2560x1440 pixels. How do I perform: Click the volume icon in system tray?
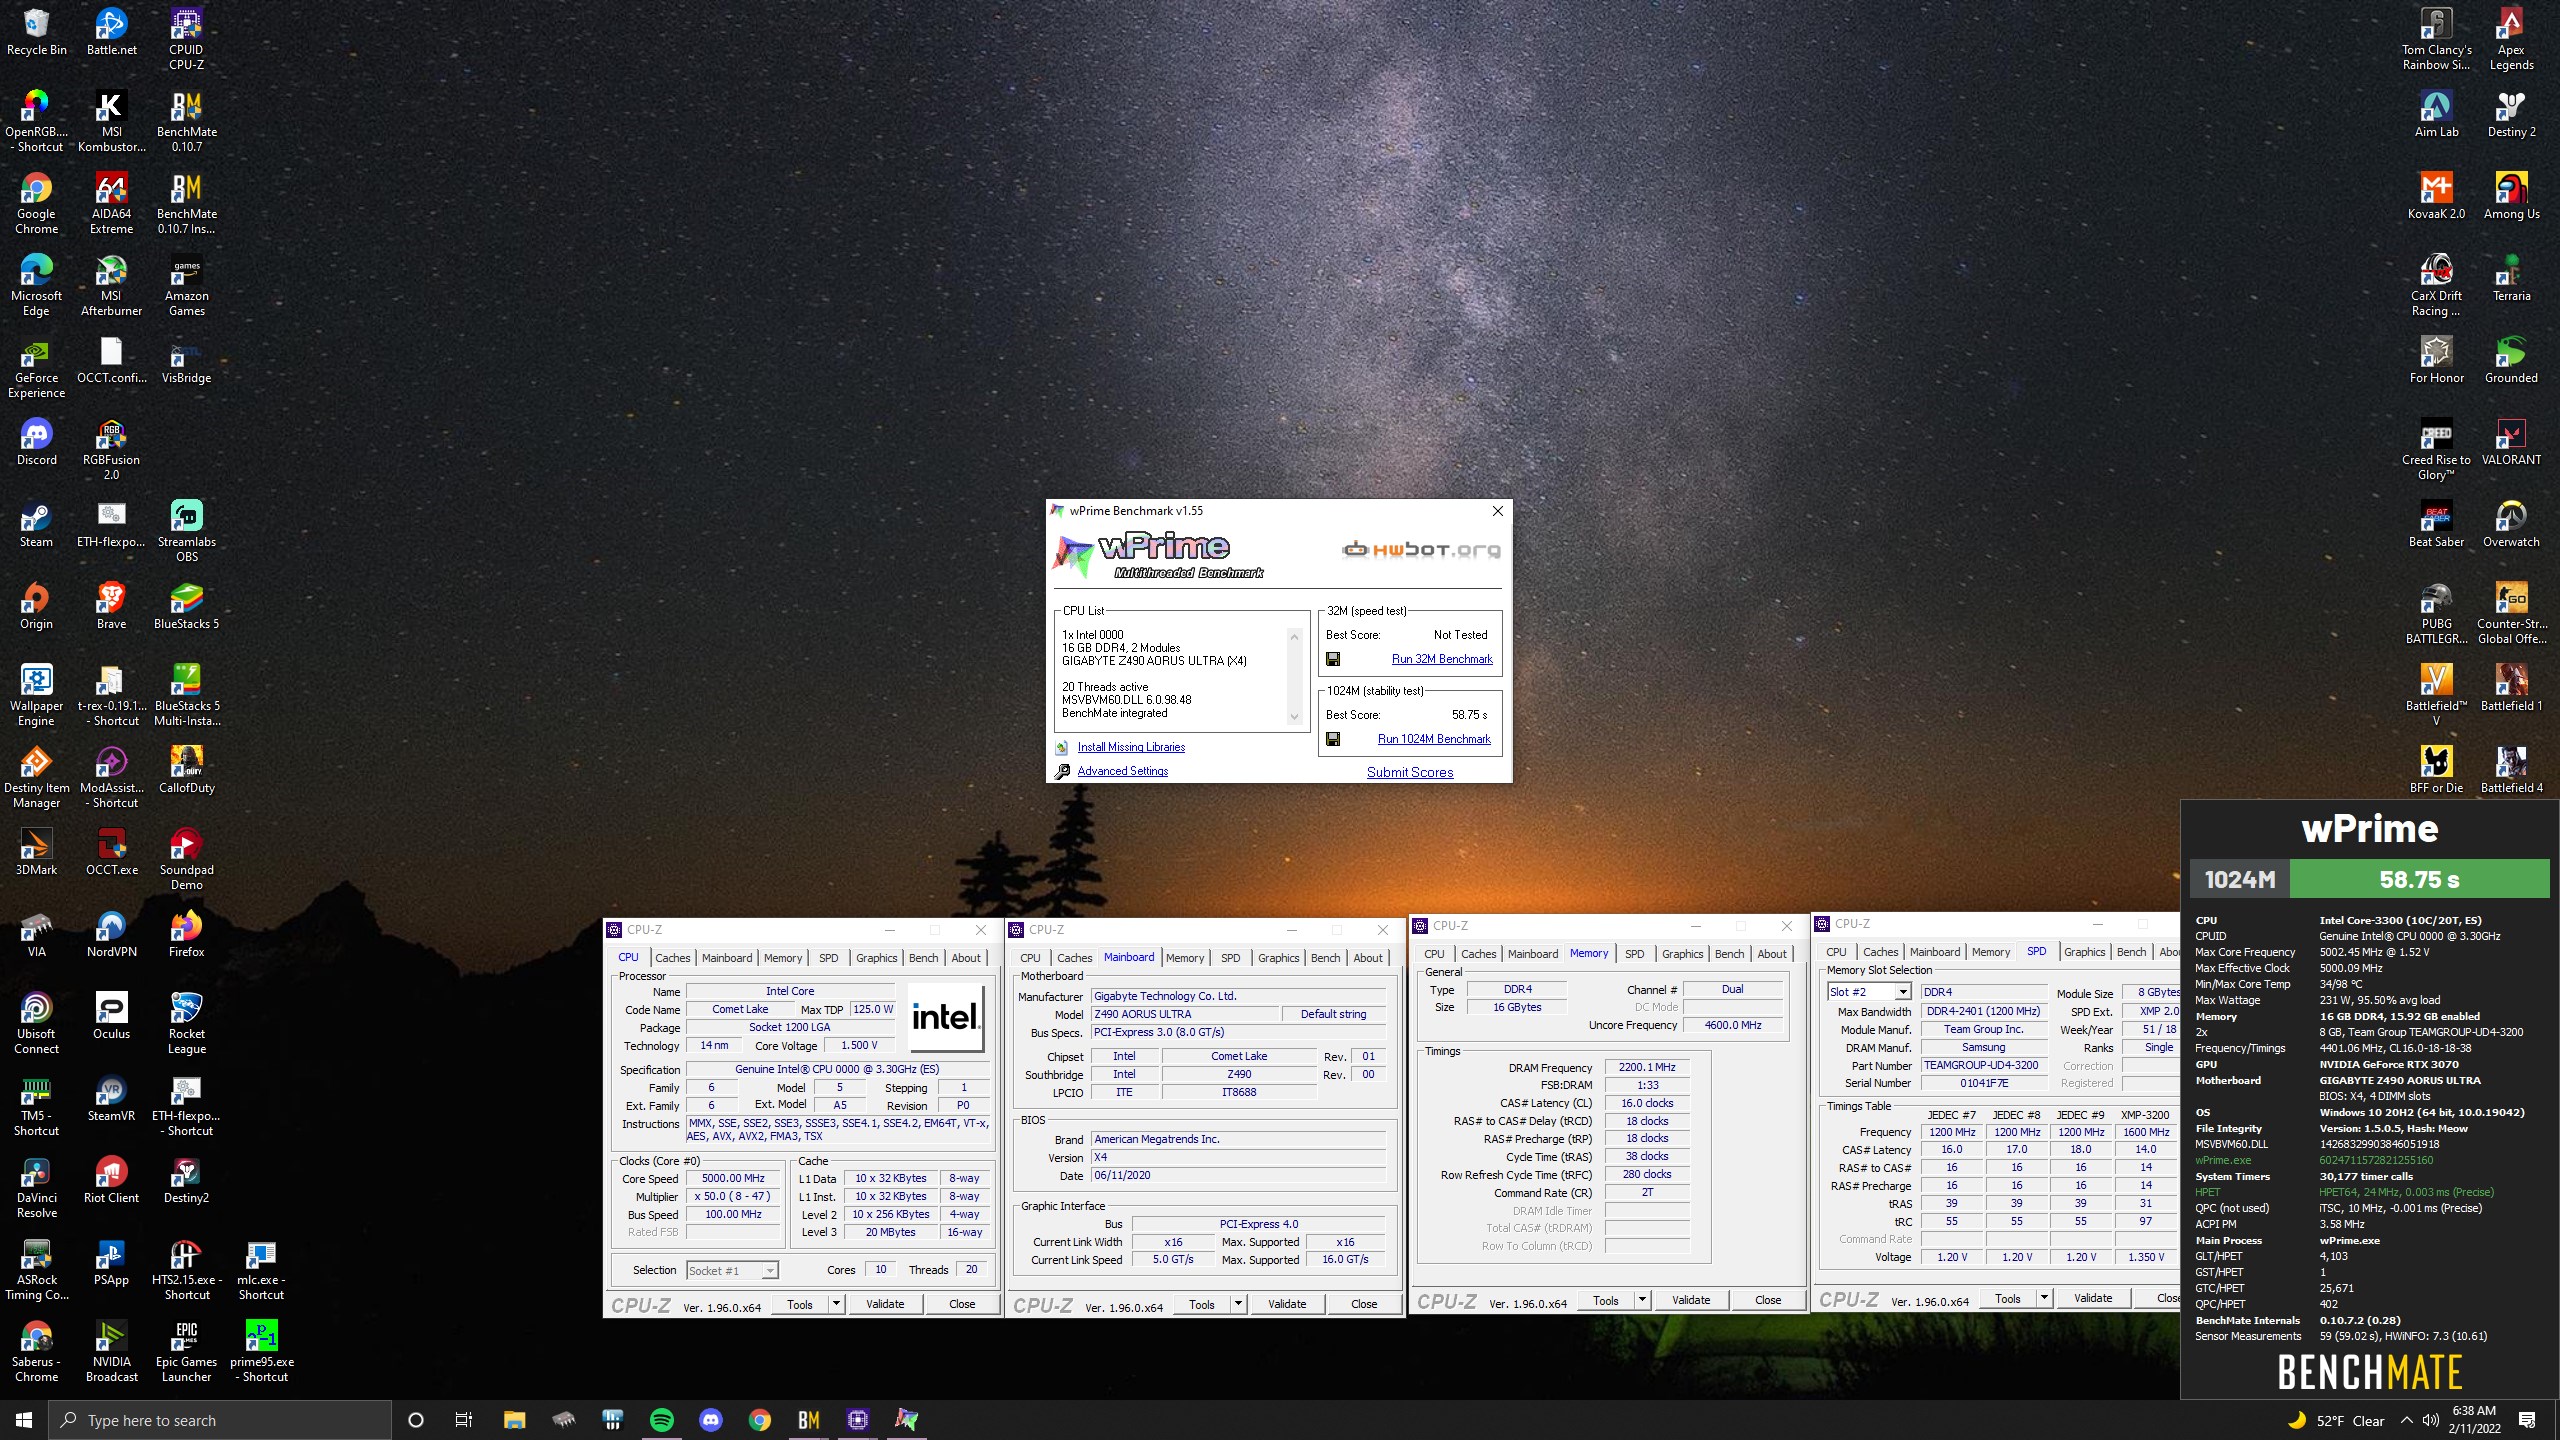coord(2430,1420)
